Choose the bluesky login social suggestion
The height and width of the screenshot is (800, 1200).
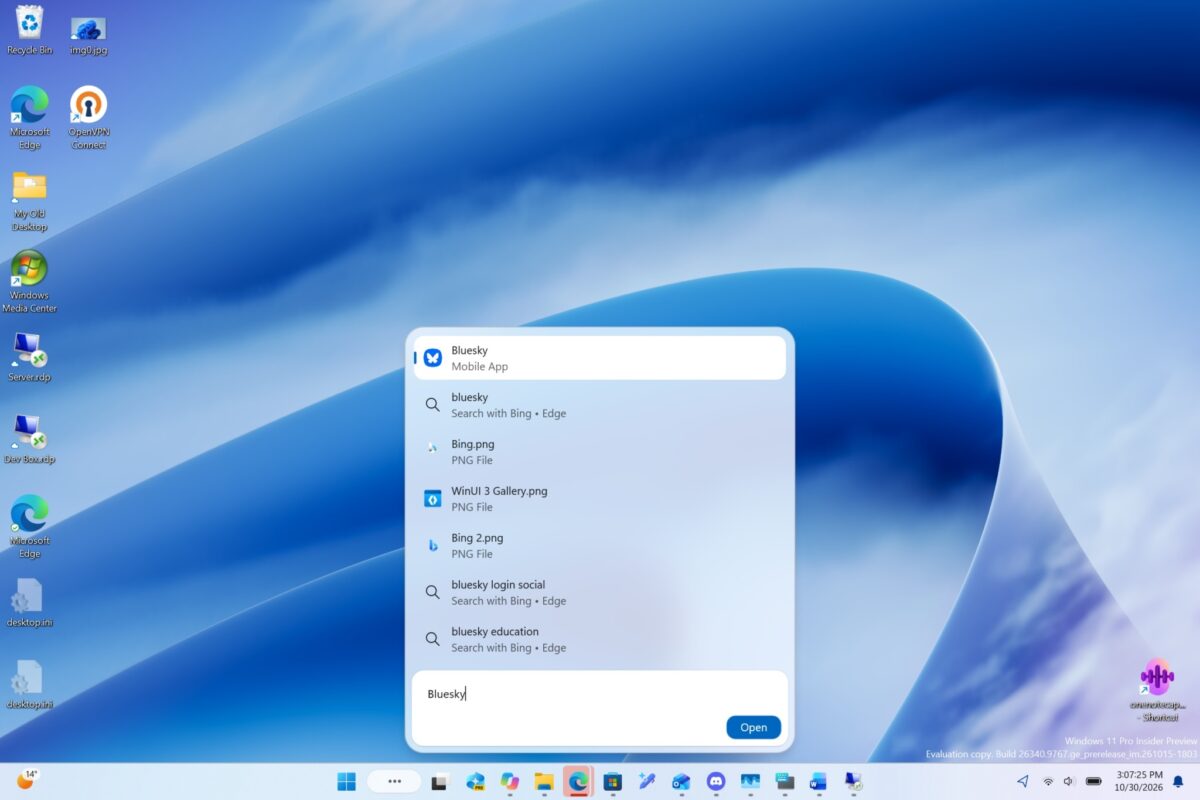coord(600,593)
